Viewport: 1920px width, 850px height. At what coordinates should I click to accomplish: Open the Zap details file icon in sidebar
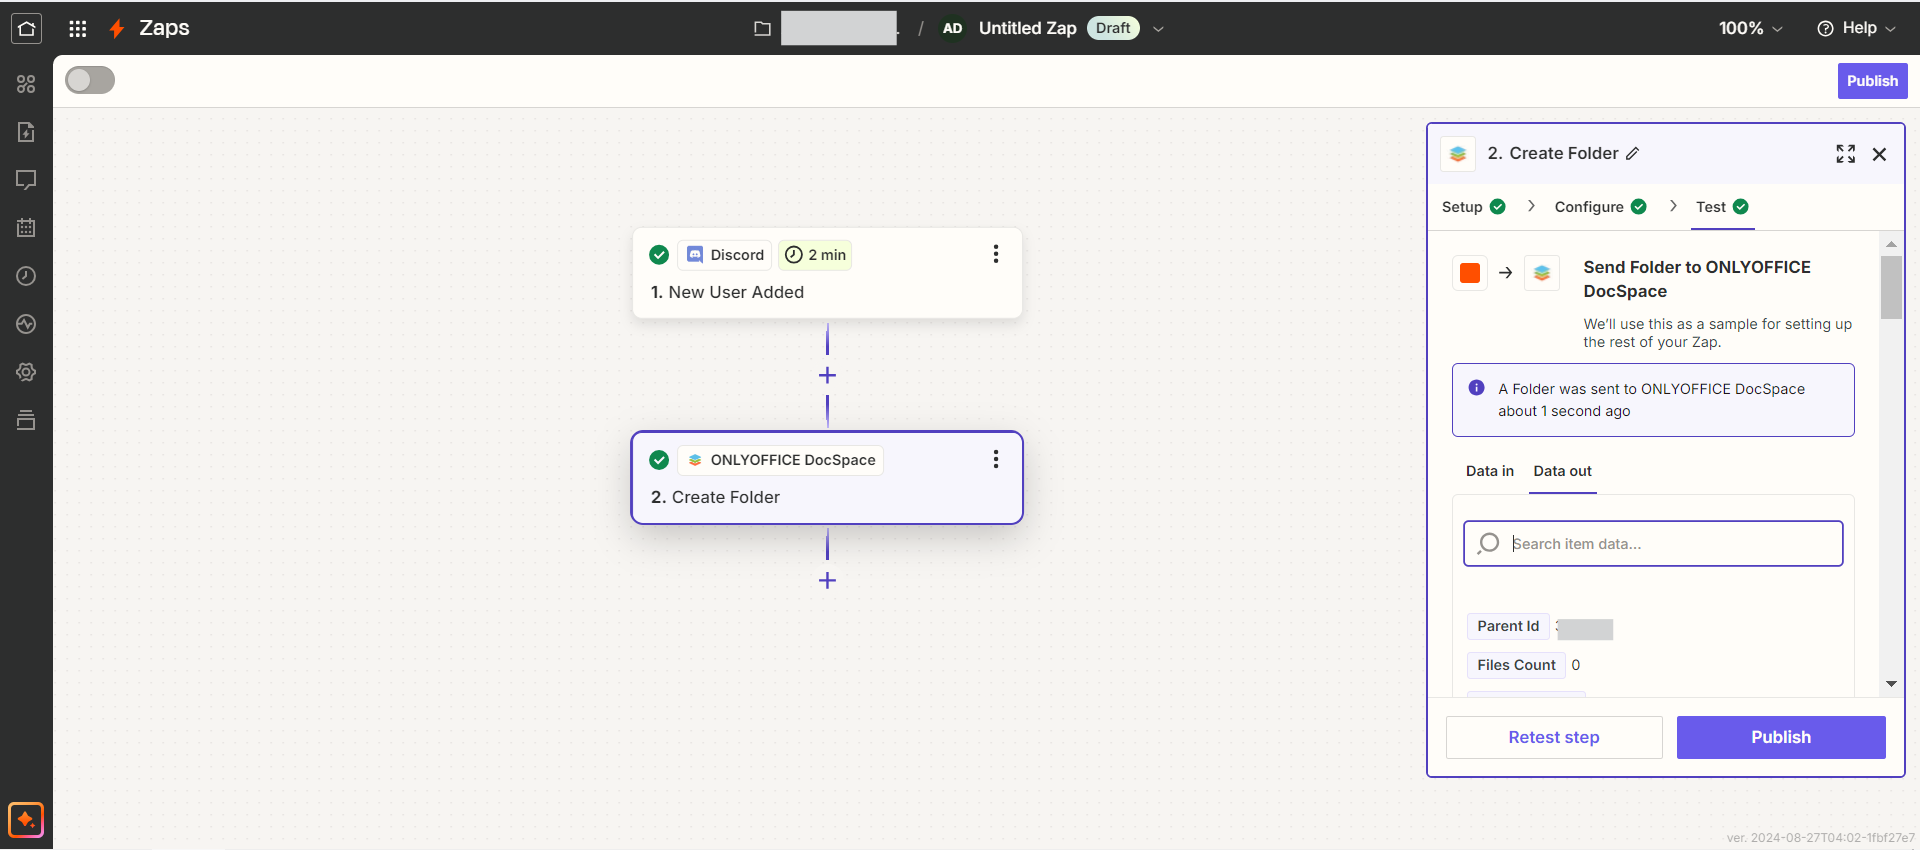point(26,132)
